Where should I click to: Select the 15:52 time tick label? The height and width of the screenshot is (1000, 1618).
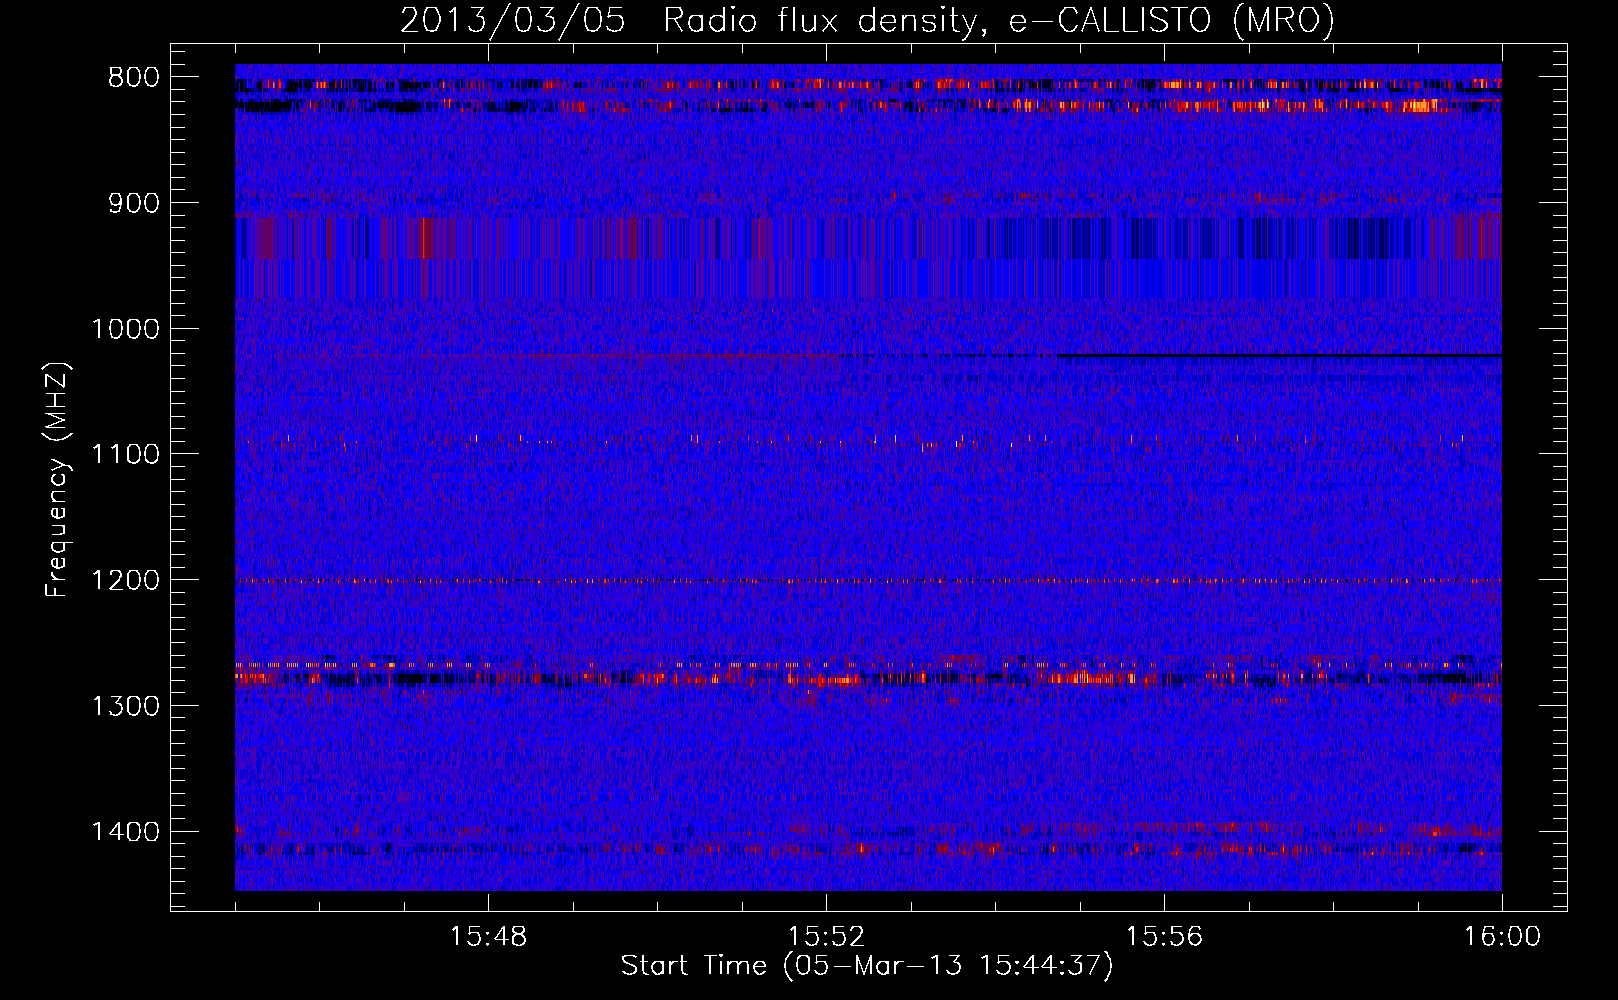click(826, 937)
